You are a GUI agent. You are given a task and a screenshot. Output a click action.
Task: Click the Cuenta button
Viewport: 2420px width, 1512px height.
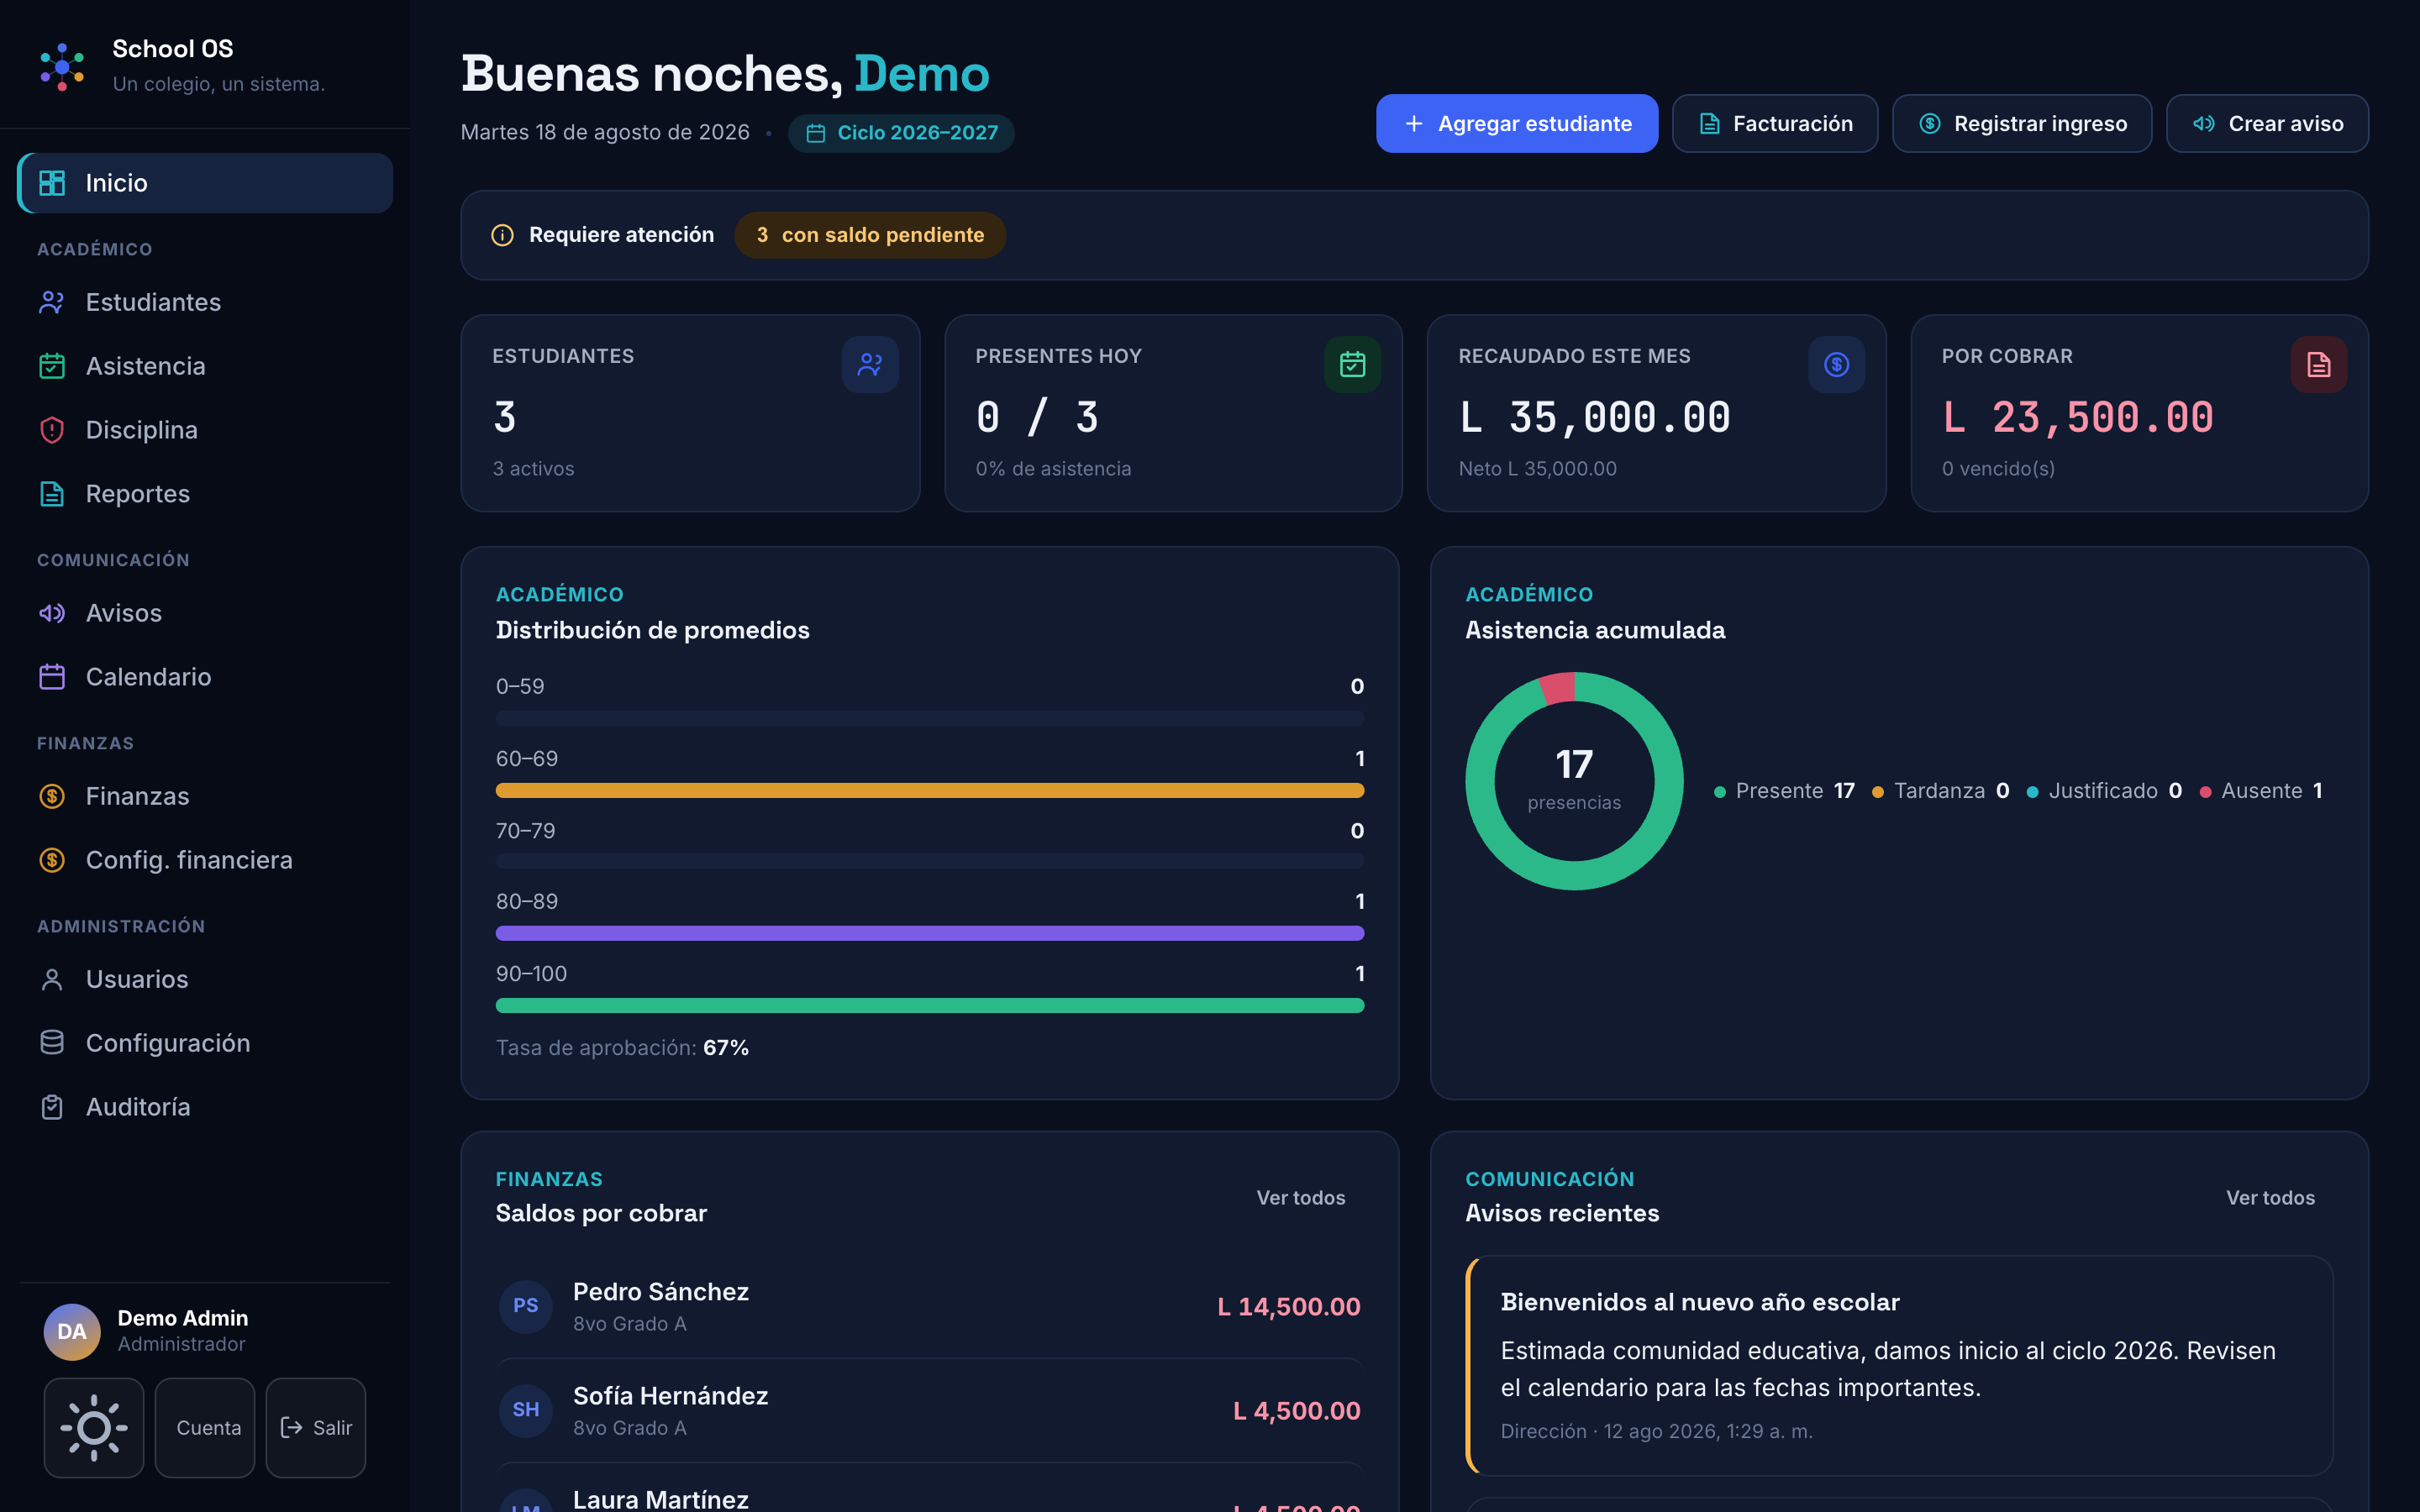click(x=205, y=1427)
